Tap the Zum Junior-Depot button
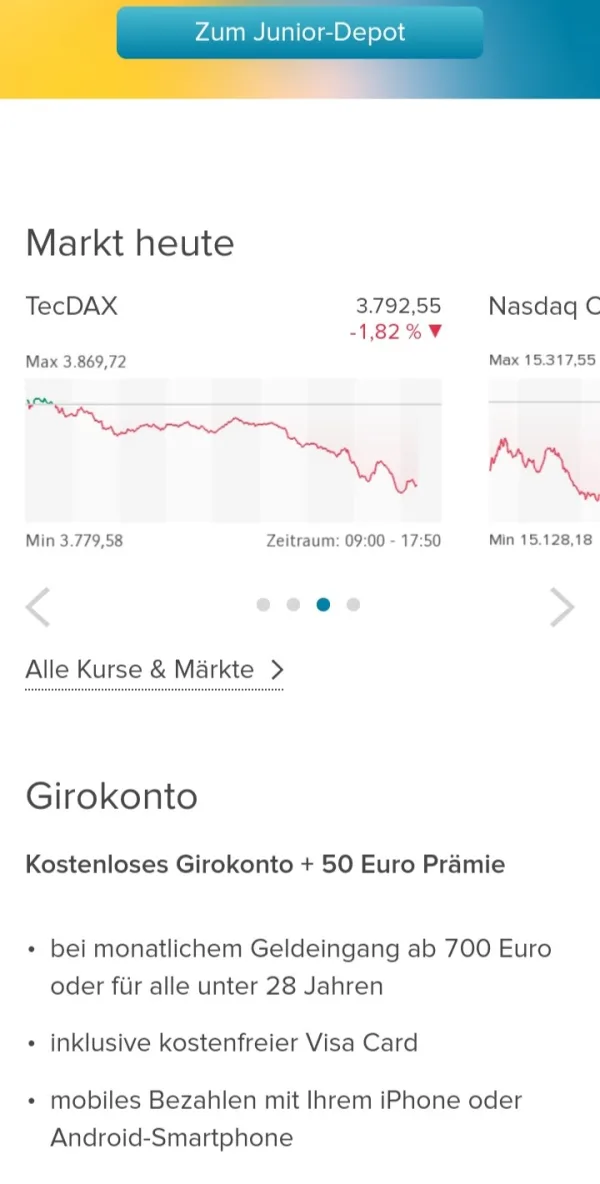 [x=300, y=32]
